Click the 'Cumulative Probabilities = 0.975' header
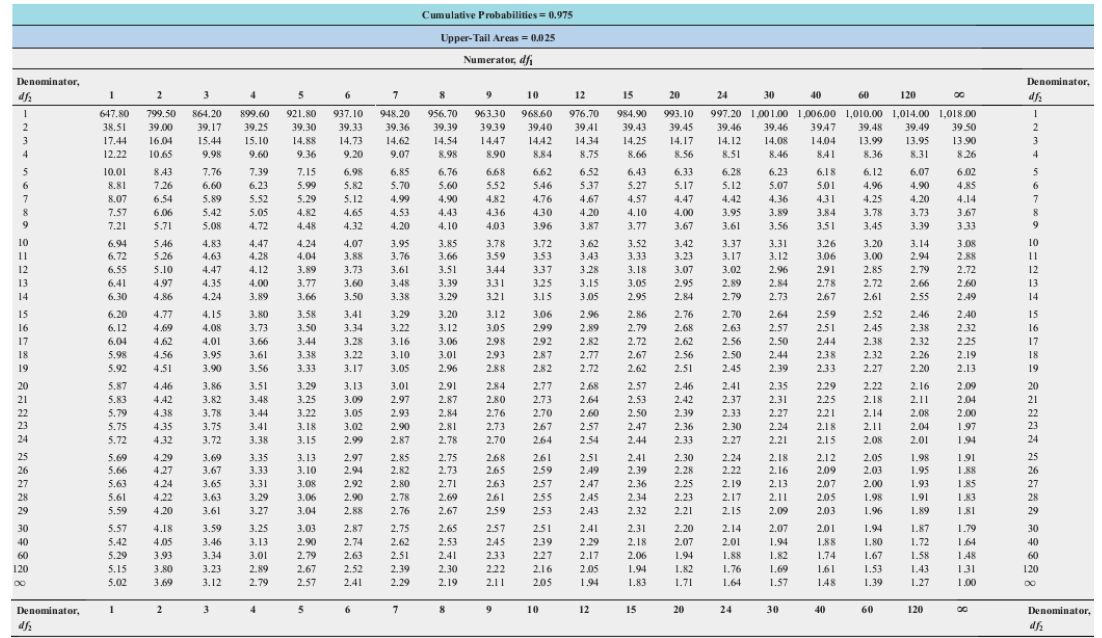The width and height of the screenshot is (1102, 638). click(497, 15)
